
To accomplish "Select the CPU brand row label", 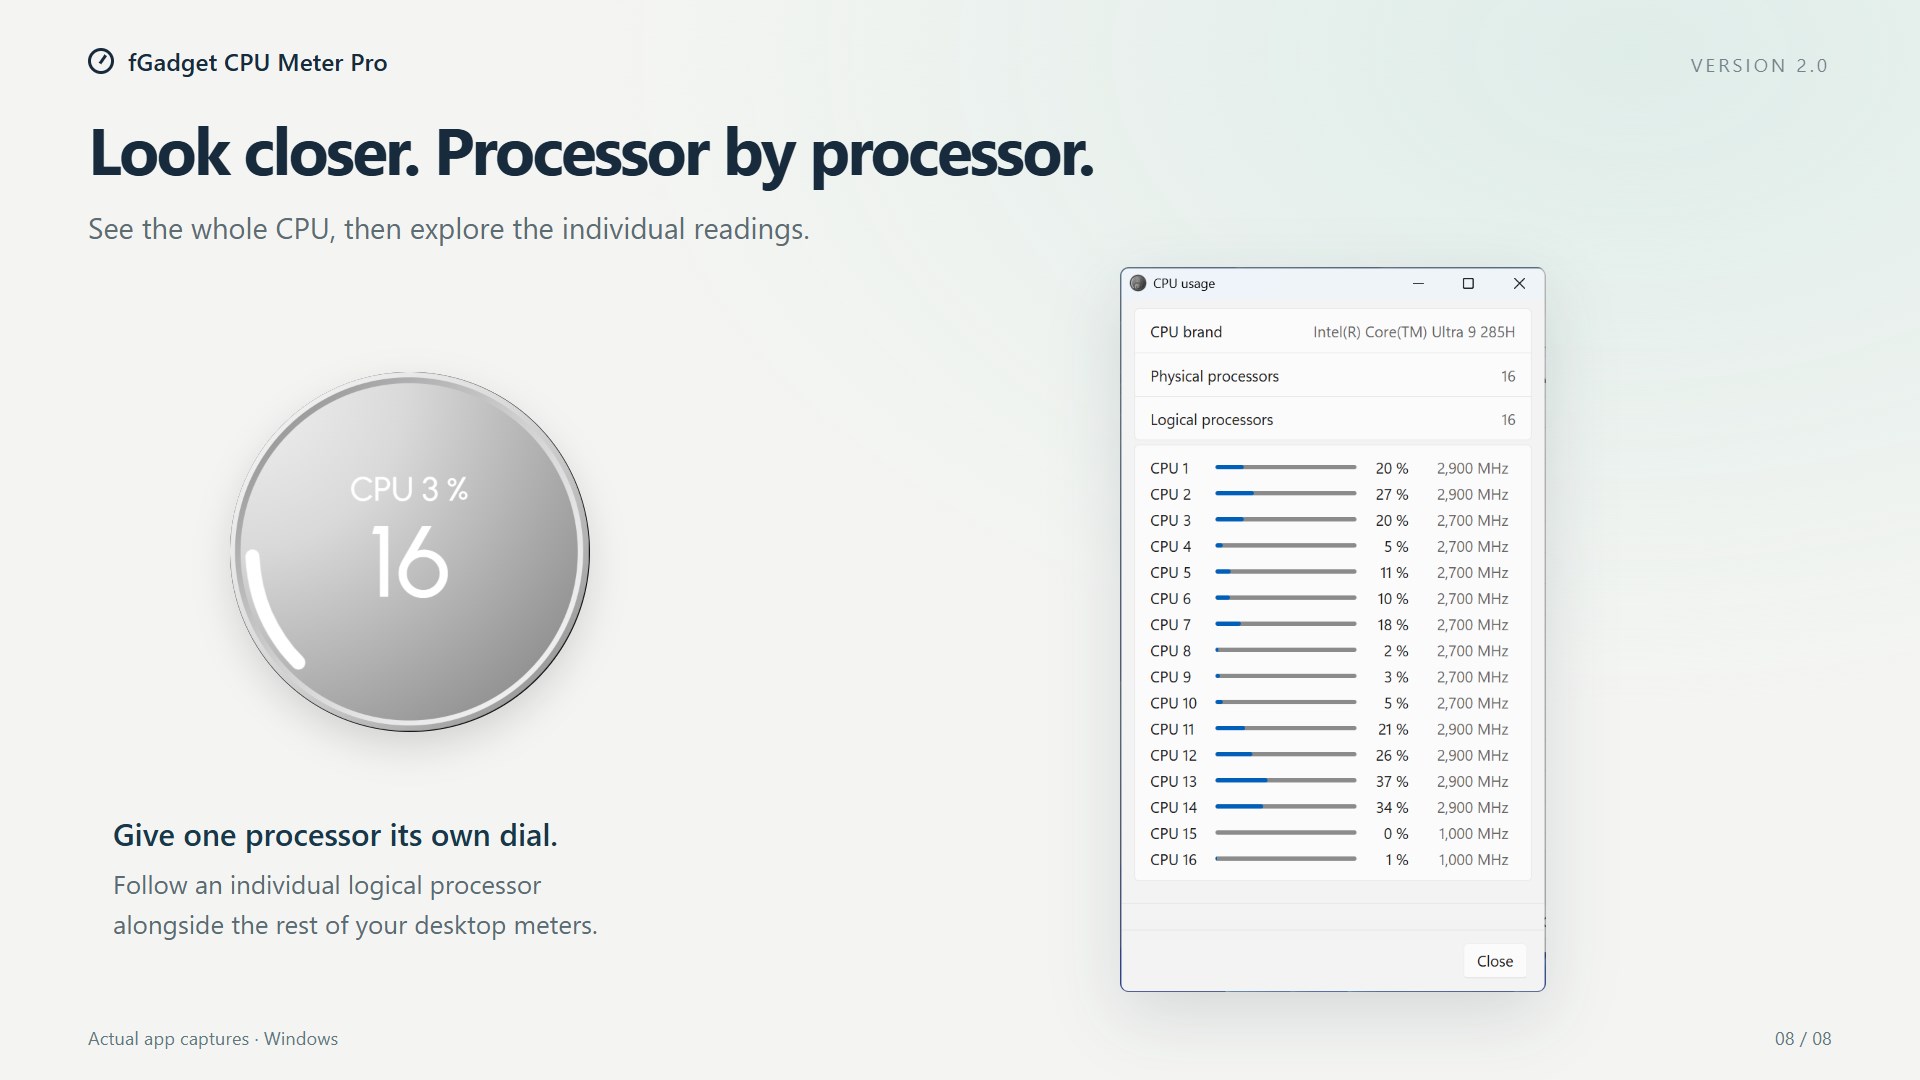I will [x=1186, y=332].
